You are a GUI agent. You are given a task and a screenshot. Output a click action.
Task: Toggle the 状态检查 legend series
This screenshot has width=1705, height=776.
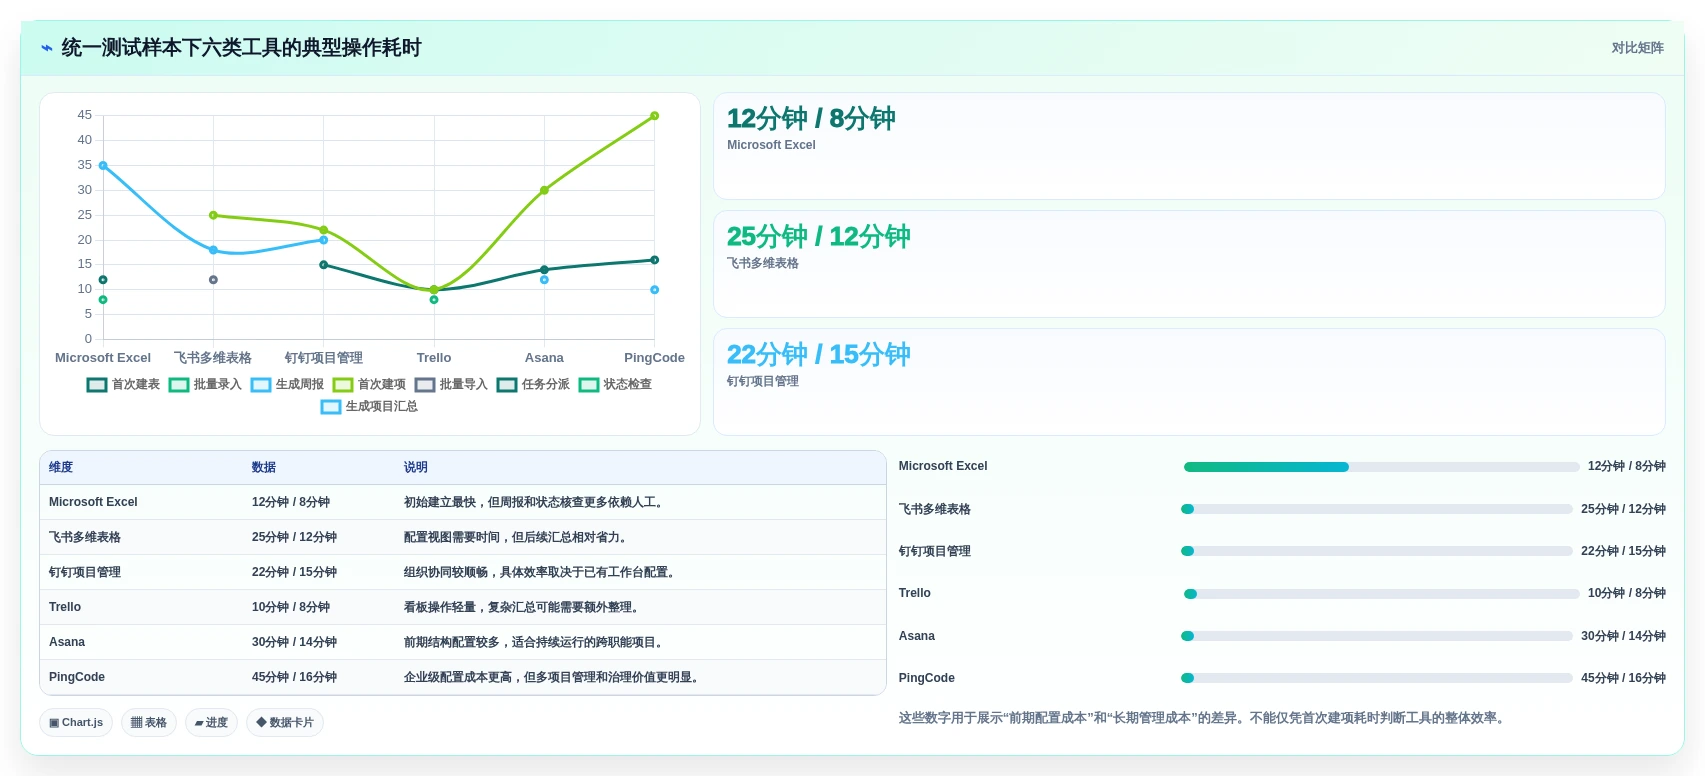(x=615, y=384)
